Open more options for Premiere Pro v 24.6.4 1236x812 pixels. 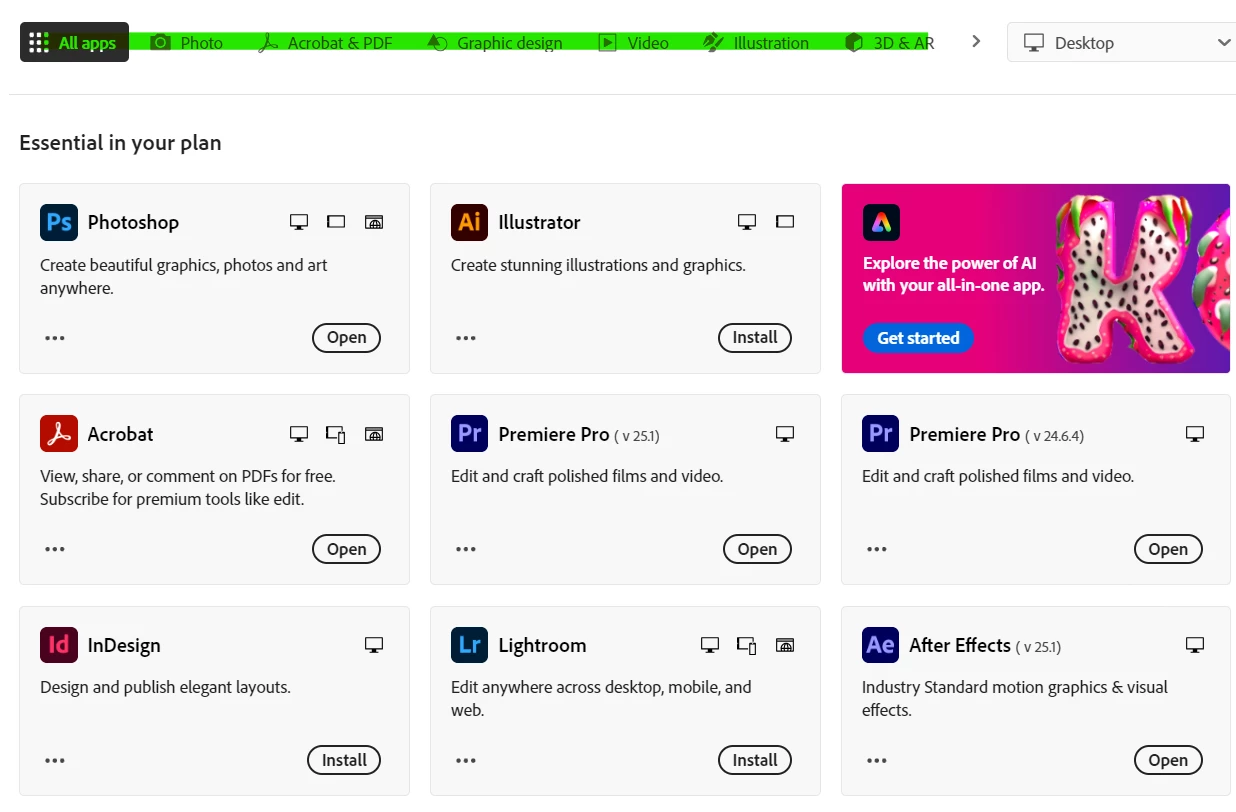(x=877, y=549)
